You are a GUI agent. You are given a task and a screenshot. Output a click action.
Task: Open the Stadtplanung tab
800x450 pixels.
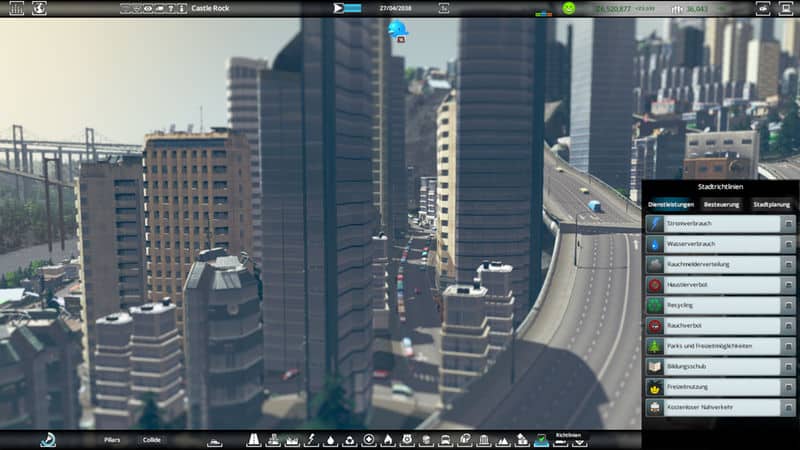click(772, 204)
